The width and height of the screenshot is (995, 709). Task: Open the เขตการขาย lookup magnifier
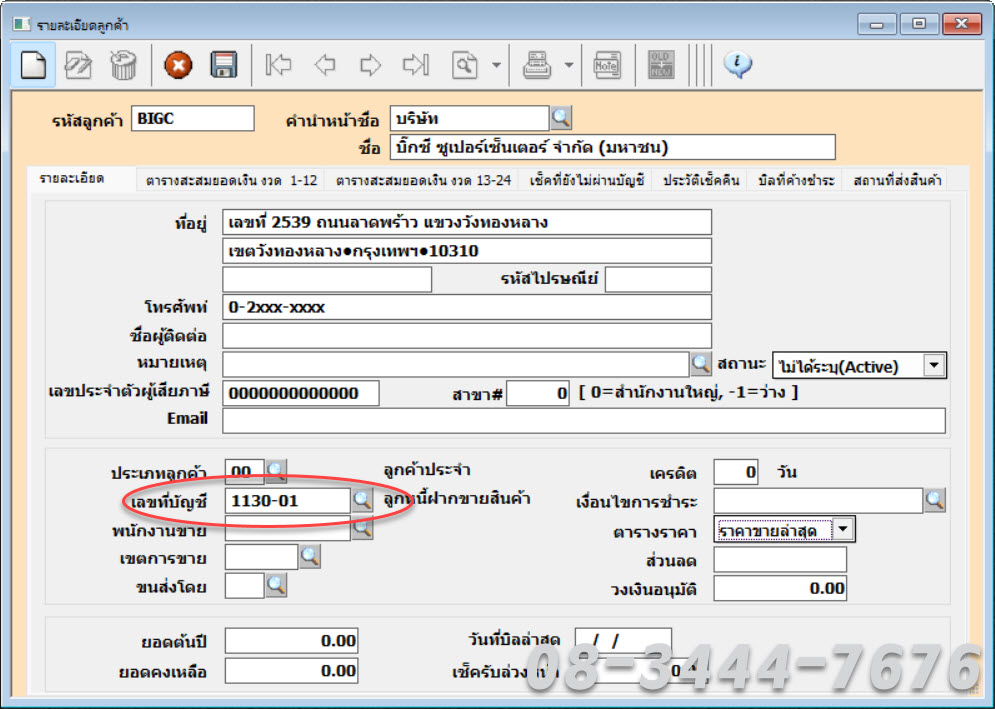(310, 557)
